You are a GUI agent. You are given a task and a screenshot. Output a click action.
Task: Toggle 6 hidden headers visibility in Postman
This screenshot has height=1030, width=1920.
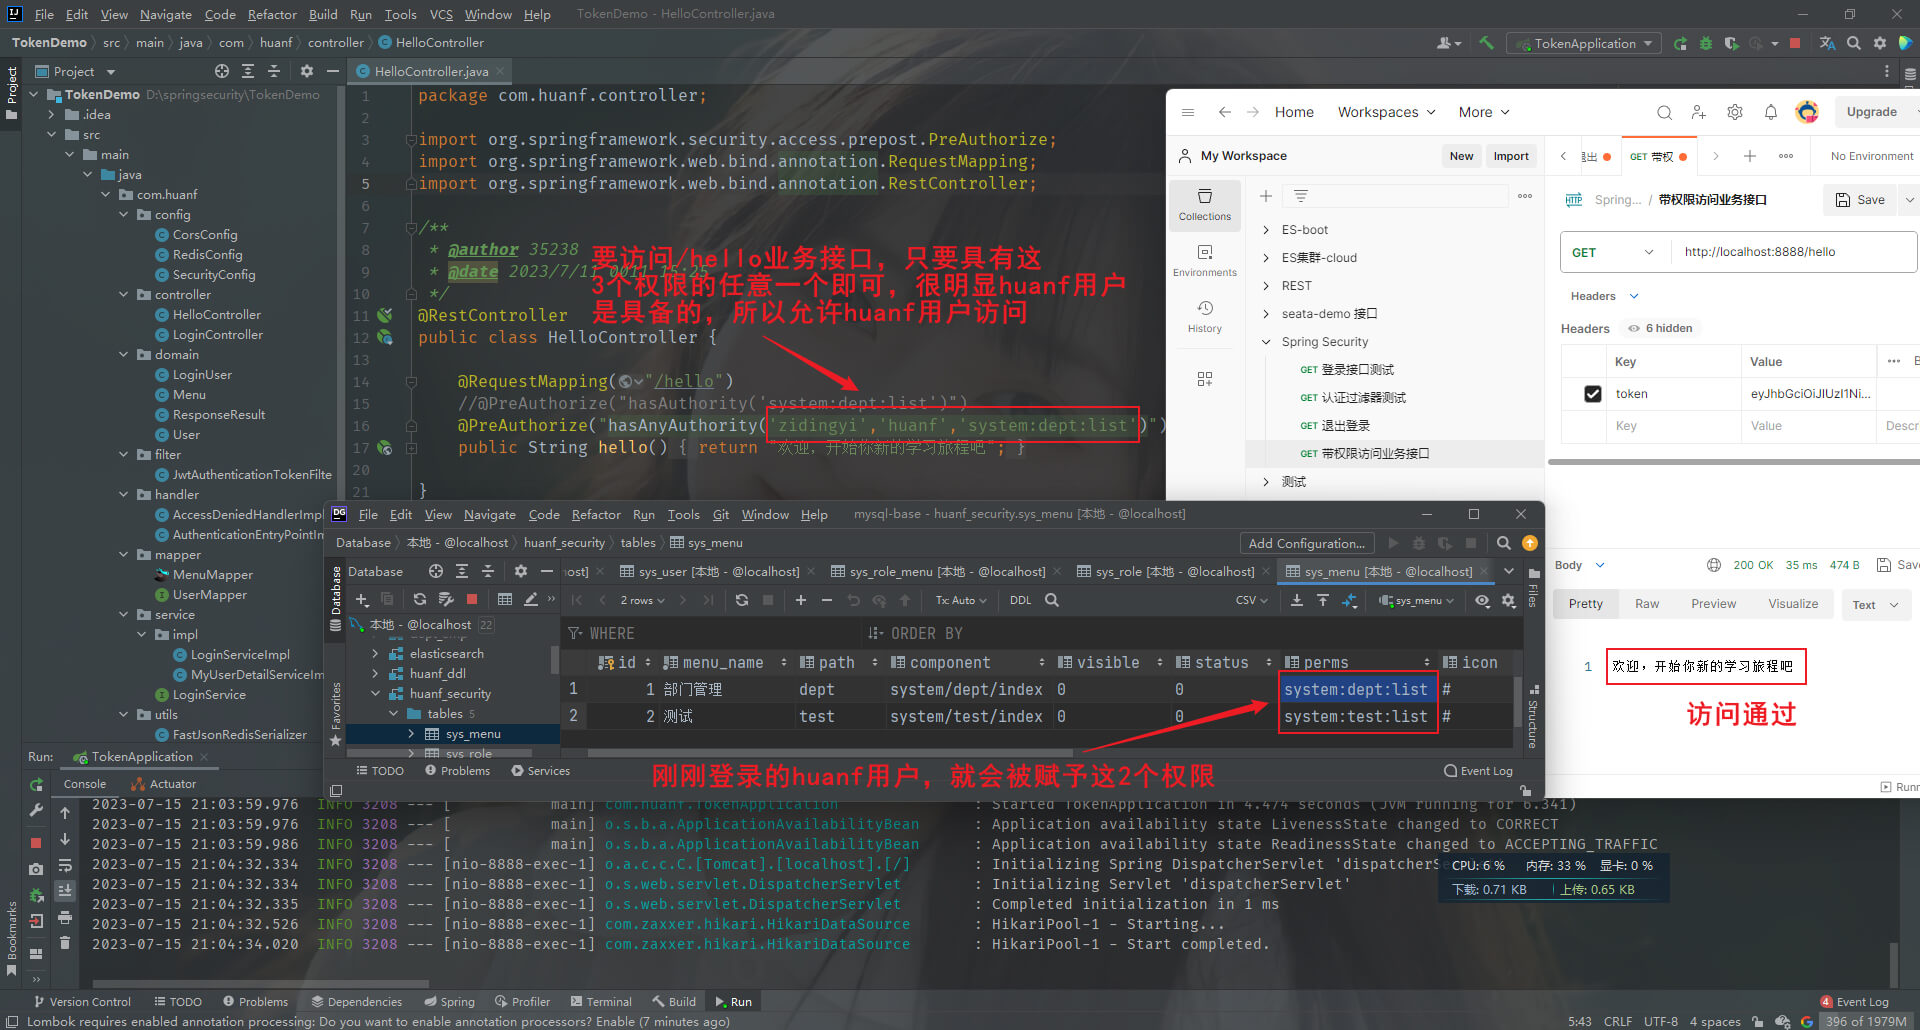[1660, 328]
